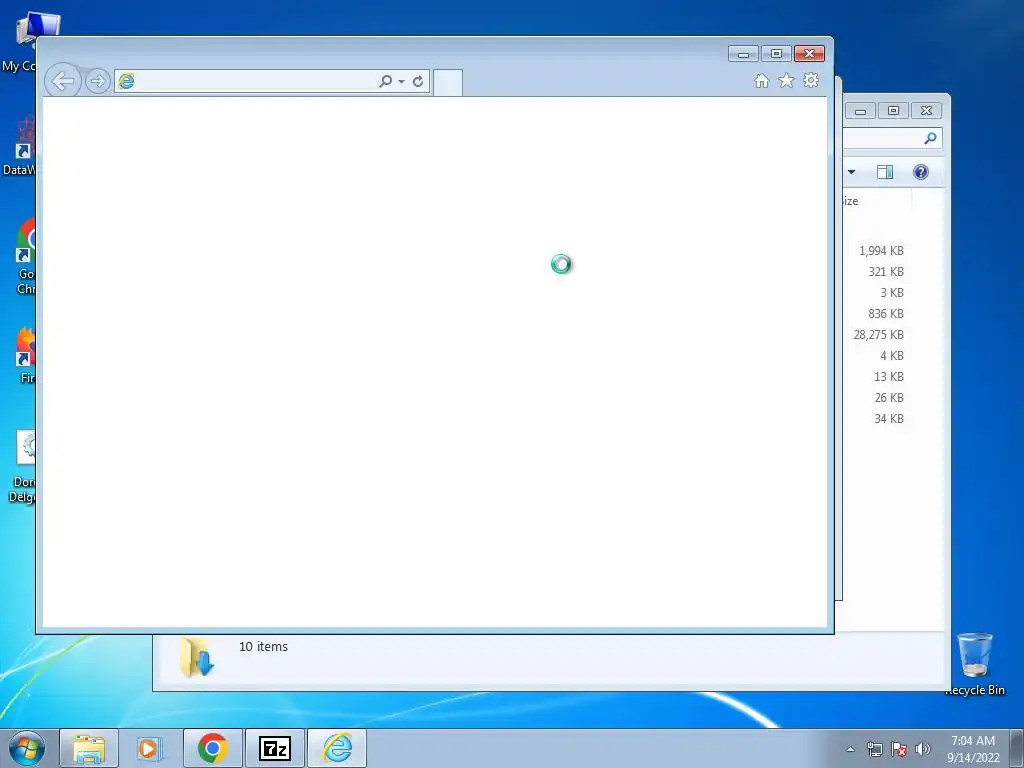Go forward in Internet Explorer
This screenshot has width=1024, height=768.
[98, 81]
